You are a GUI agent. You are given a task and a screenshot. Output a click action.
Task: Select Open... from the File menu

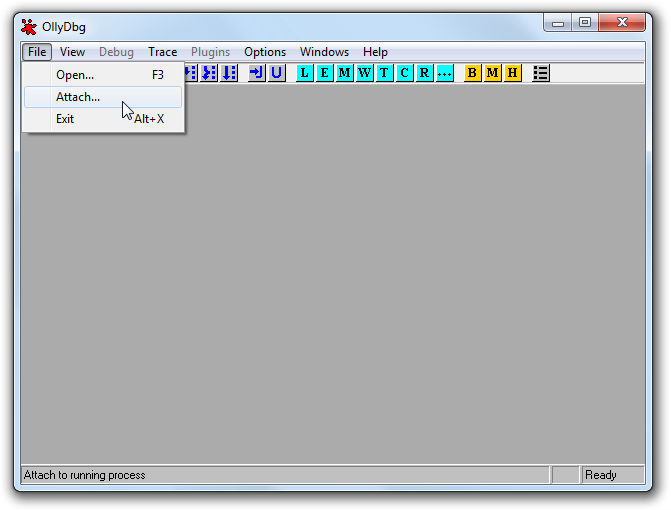click(103, 75)
